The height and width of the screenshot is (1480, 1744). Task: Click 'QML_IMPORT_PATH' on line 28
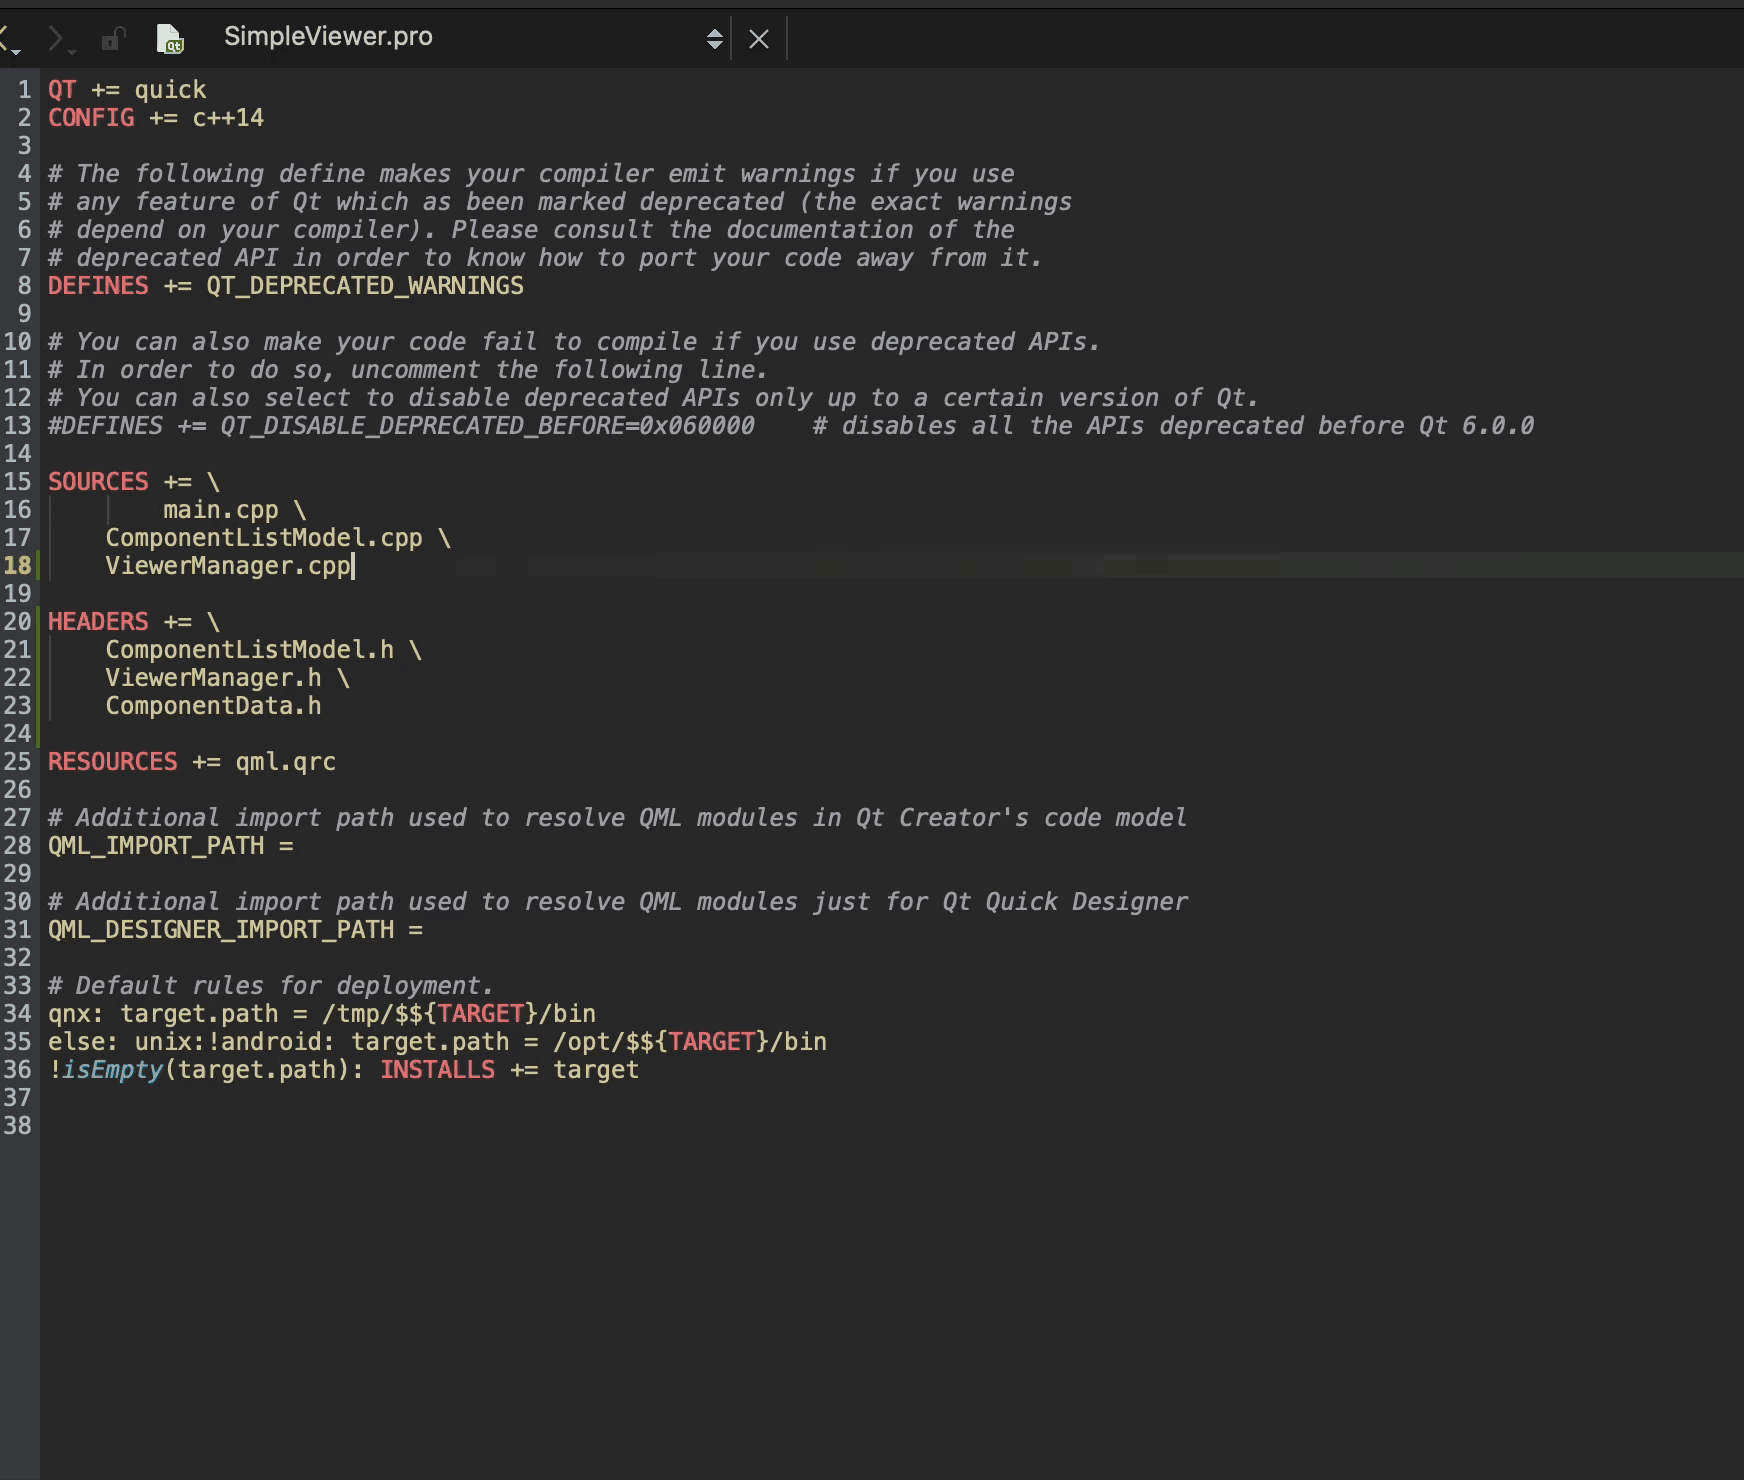(x=156, y=846)
